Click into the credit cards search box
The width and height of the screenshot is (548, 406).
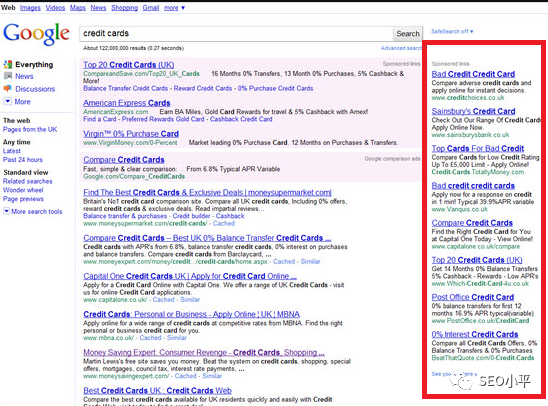point(236,34)
